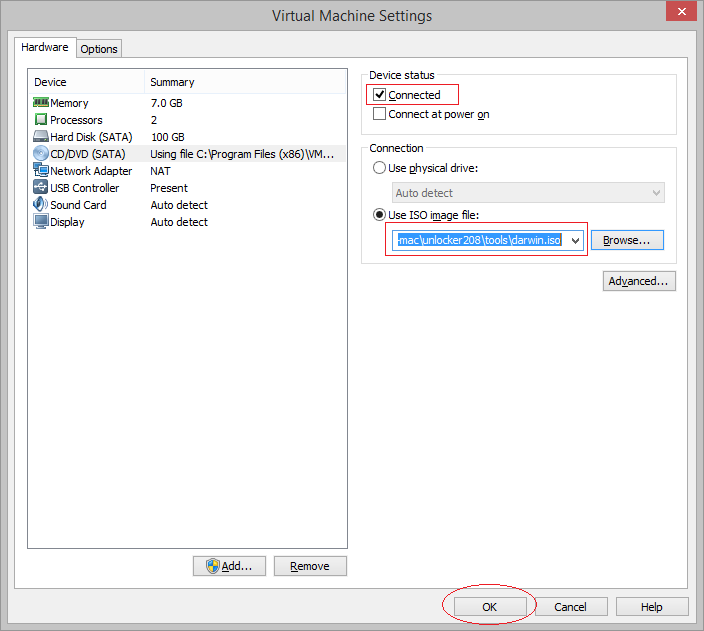Select the Sound Card row

point(188,205)
